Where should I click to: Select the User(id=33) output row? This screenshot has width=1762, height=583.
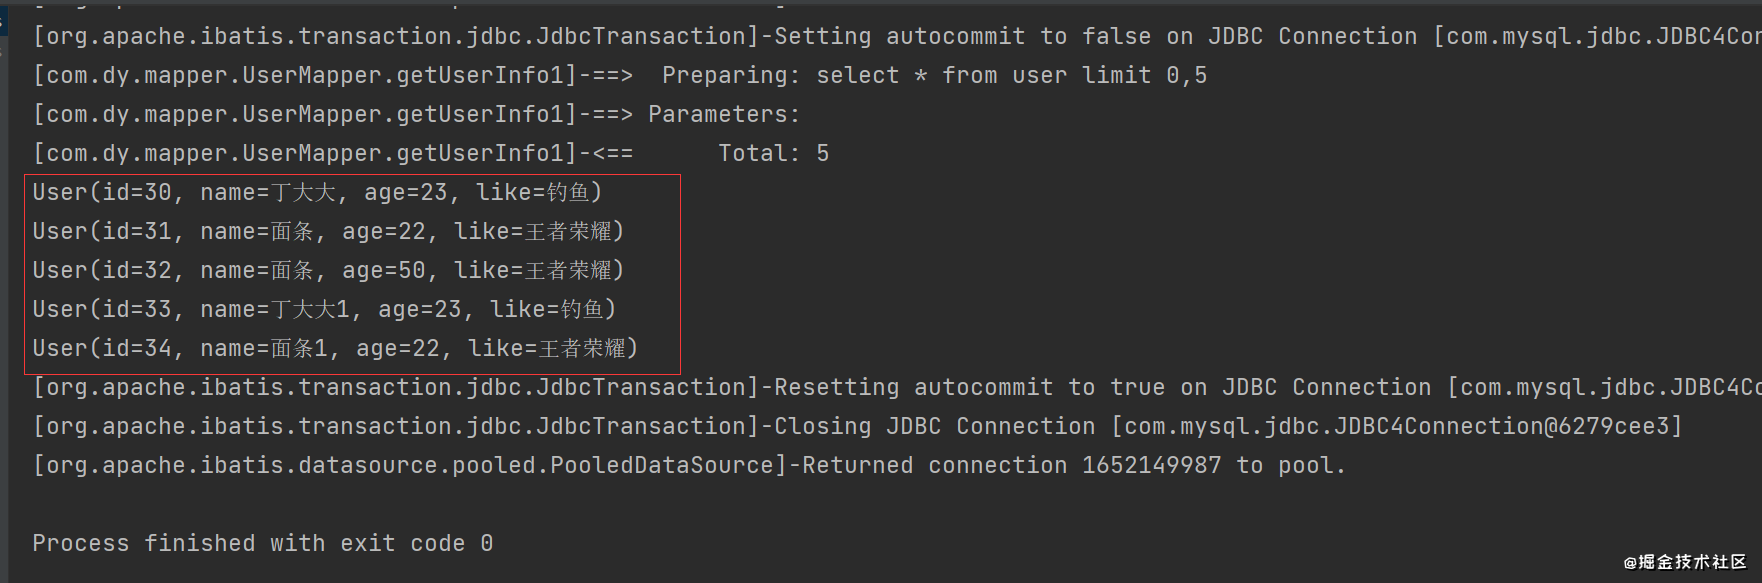(324, 310)
